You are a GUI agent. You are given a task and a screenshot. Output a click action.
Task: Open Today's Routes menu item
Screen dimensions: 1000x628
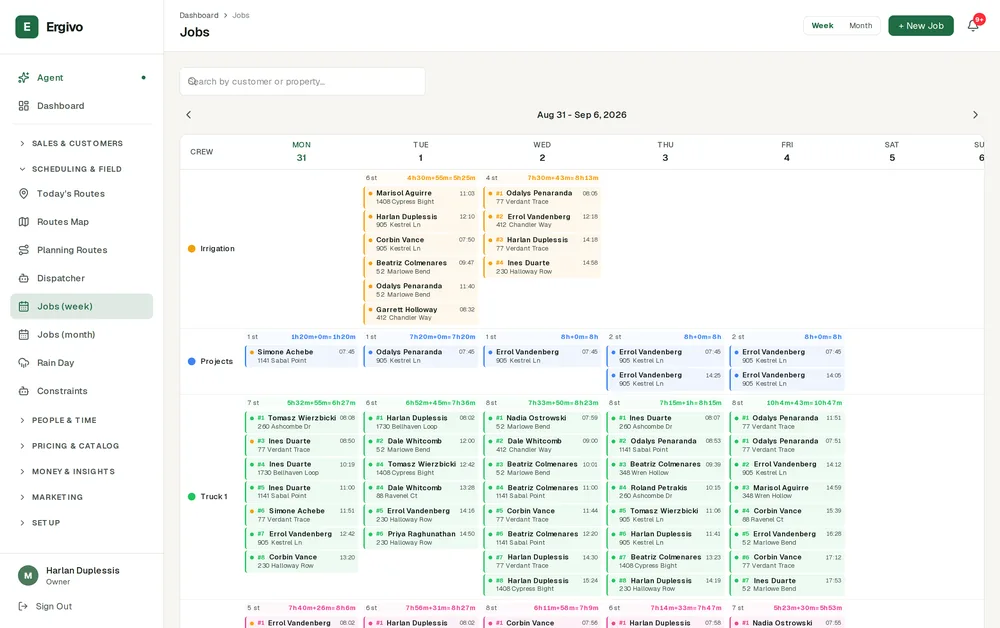[x=82, y=194]
